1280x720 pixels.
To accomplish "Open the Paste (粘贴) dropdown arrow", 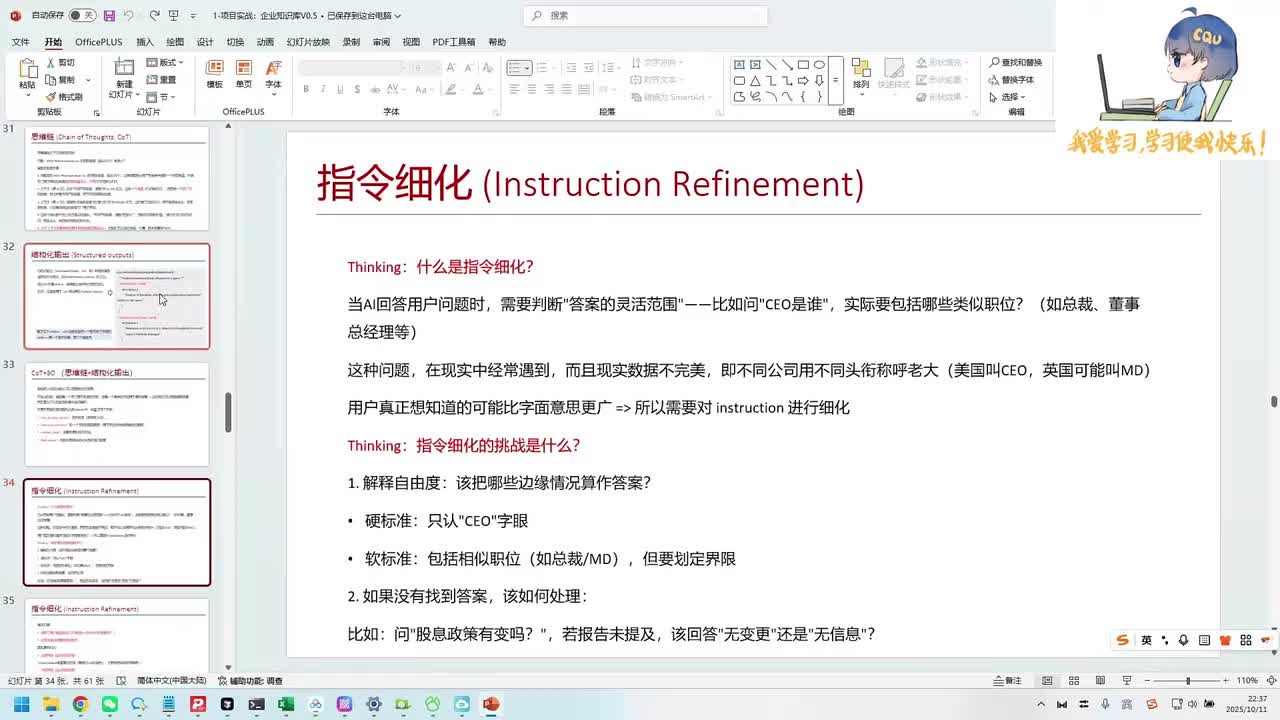I will pyautogui.click(x=28, y=95).
